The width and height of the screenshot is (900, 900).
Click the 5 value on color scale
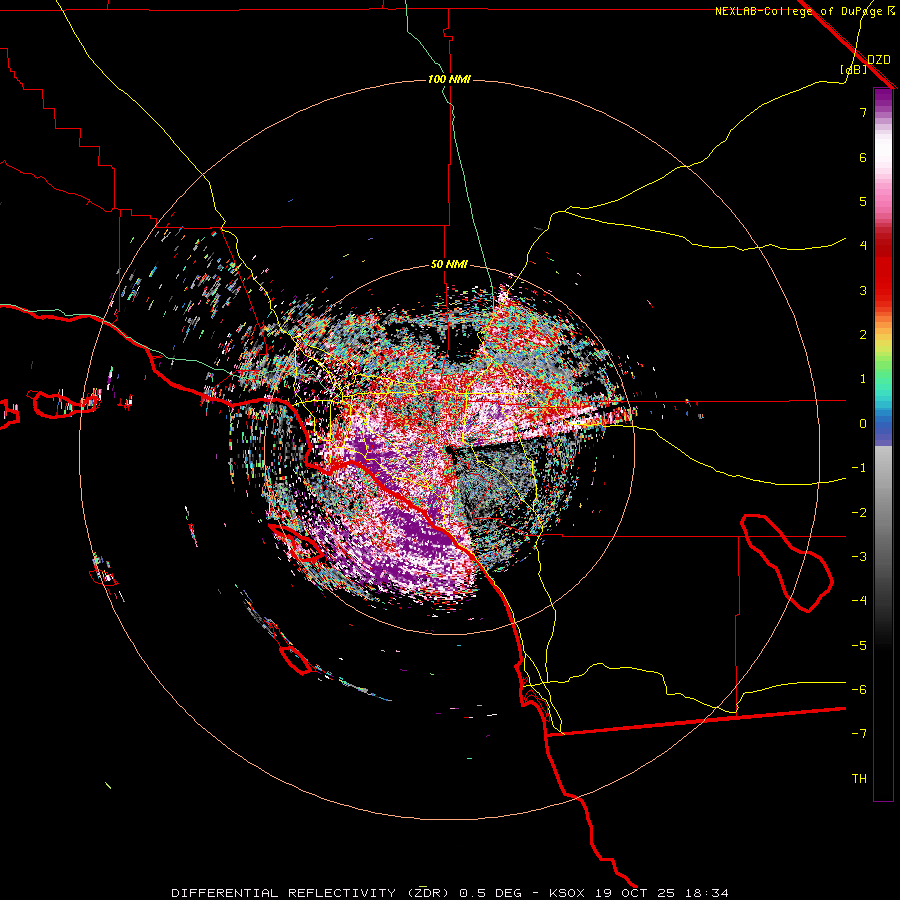(x=863, y=201)
